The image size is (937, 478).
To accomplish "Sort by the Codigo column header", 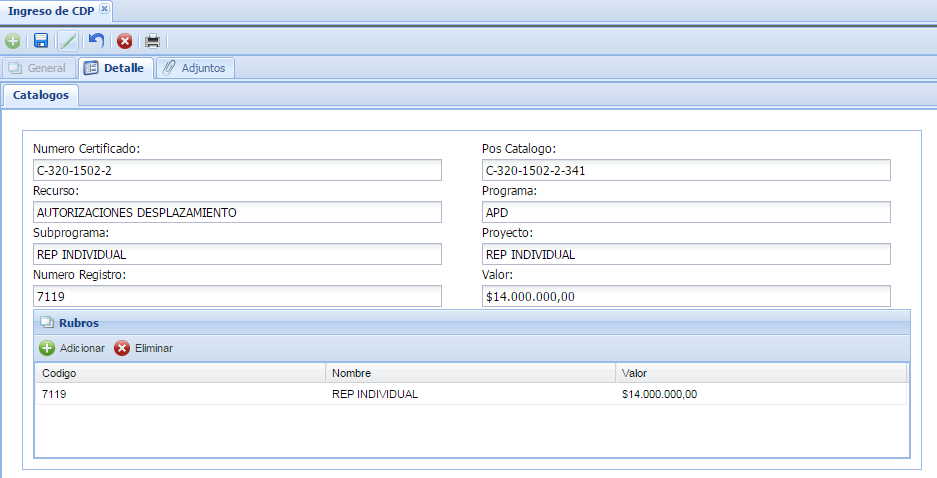I will click(180, 373).
